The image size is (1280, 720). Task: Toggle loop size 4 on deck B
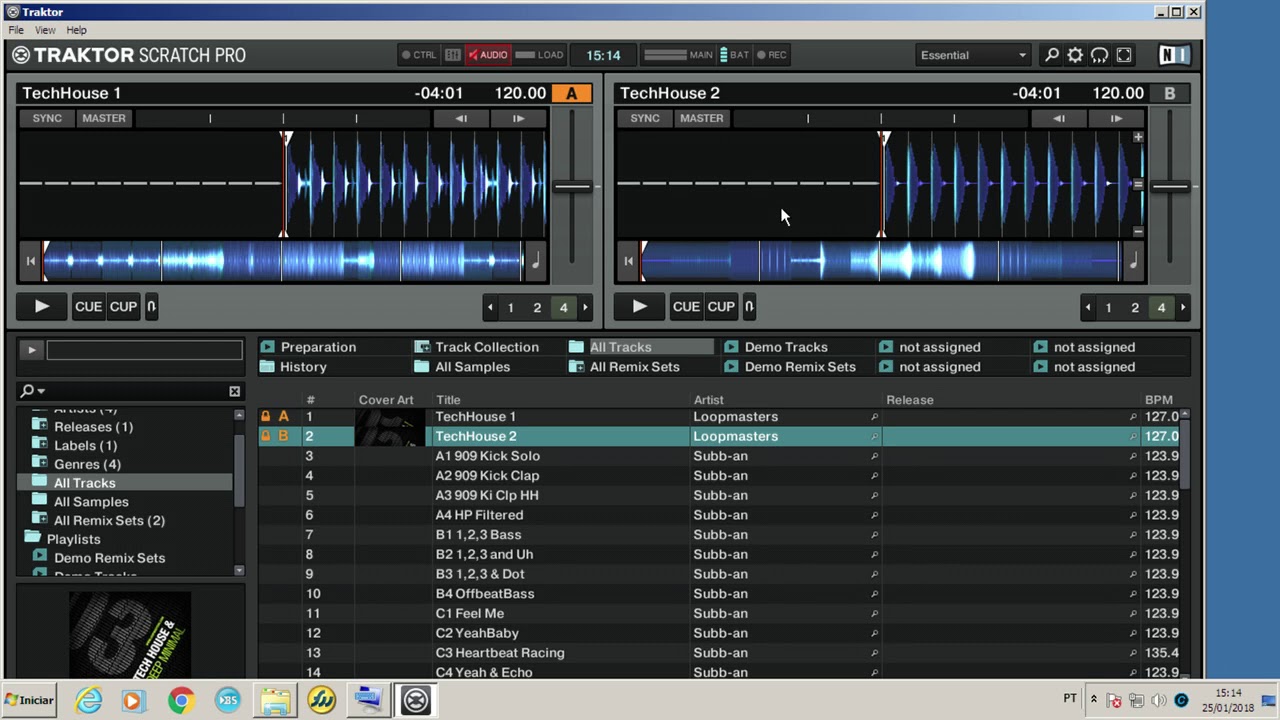(x=1161, y=308)
